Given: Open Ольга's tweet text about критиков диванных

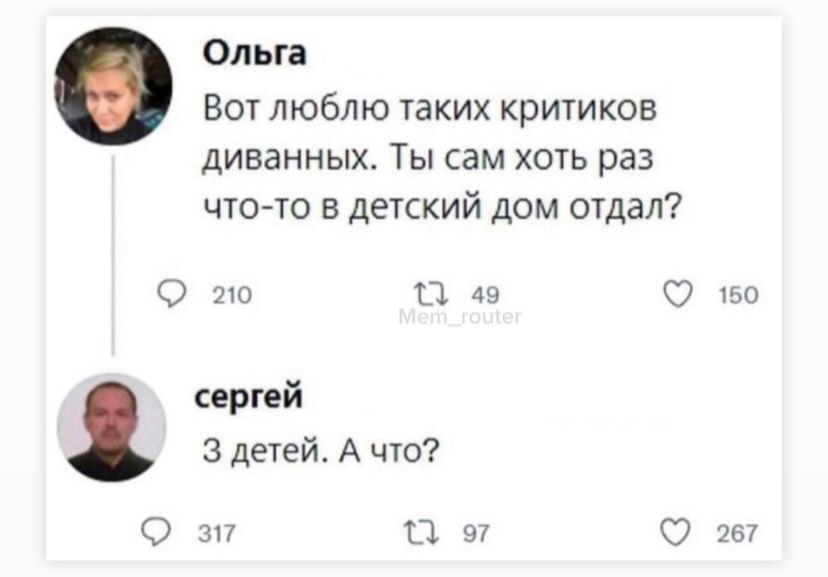Looking at the screenshot, I should coord(443,157).
